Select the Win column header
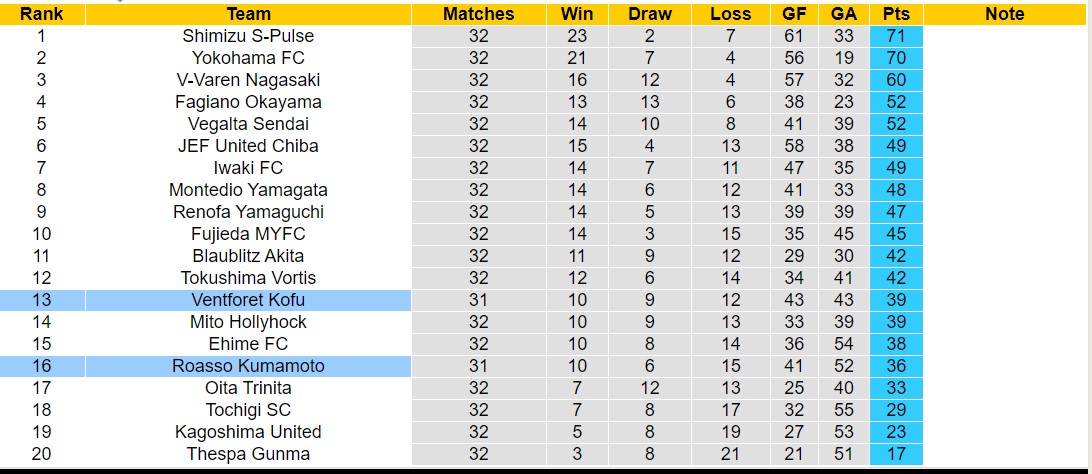The height and width of the screenshot is (474, 1092). [577, 14]
